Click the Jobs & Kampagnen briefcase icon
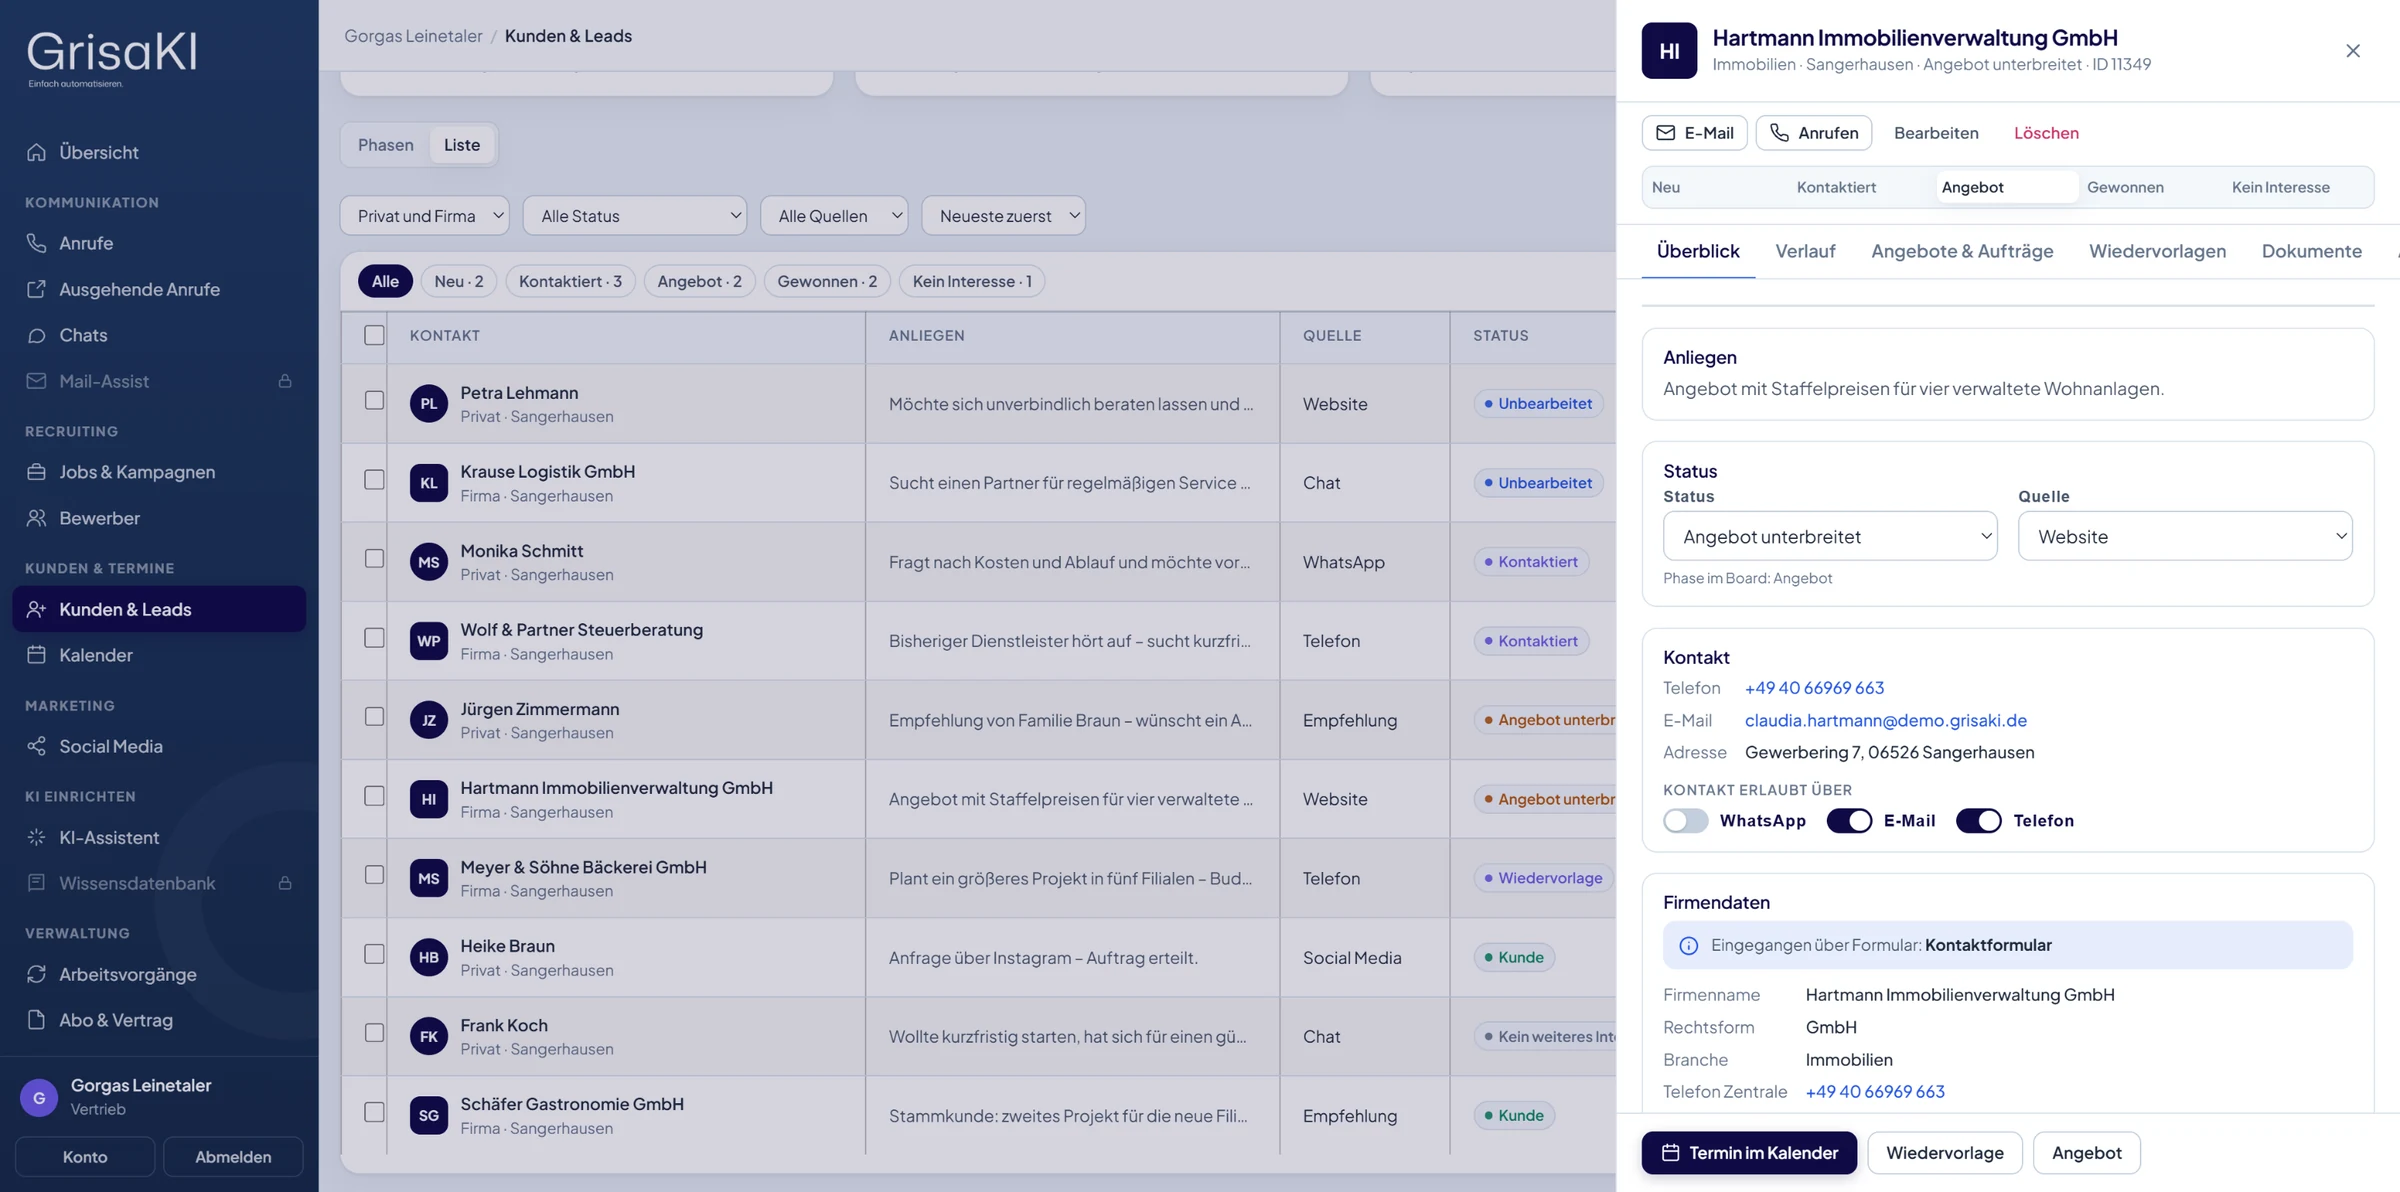The height and width of the screenshot is (1192, 2400). coord(37,472)
